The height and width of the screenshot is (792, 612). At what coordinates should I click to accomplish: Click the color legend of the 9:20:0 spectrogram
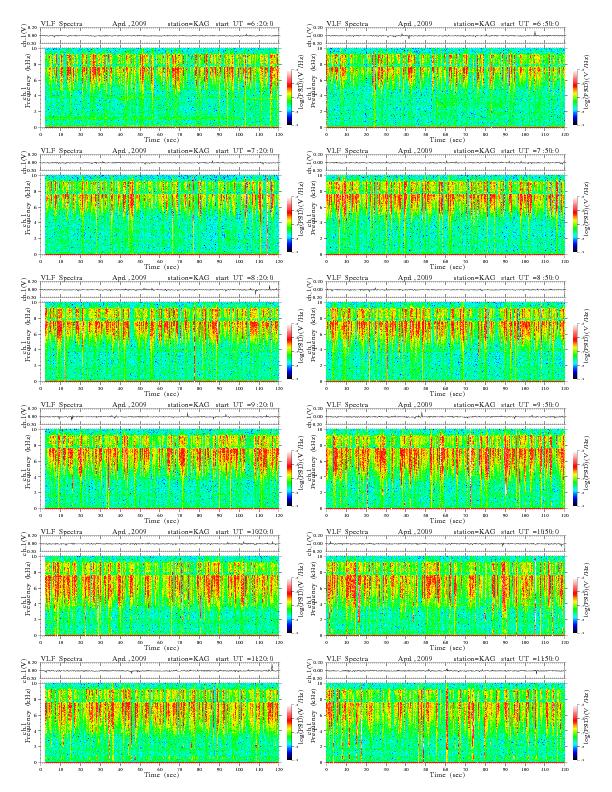pyautogui.click(x=289, y=478)
